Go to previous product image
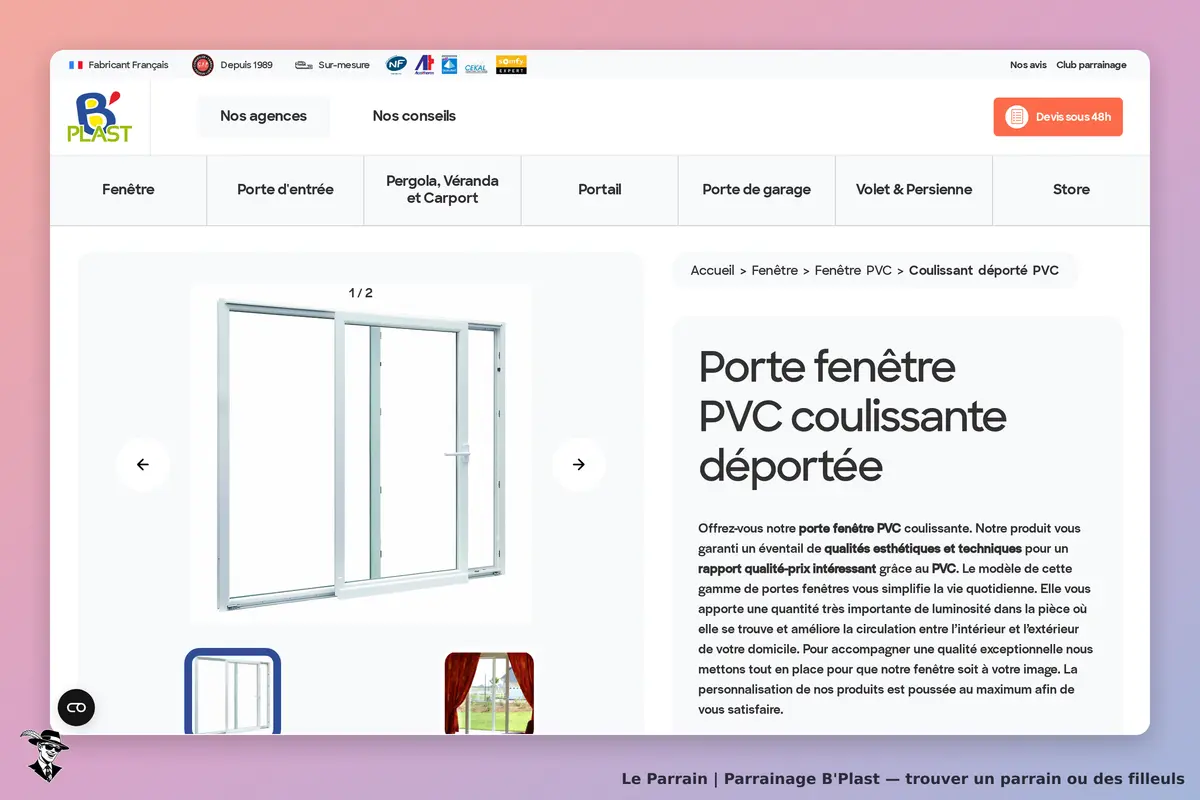 pos(142,464)
